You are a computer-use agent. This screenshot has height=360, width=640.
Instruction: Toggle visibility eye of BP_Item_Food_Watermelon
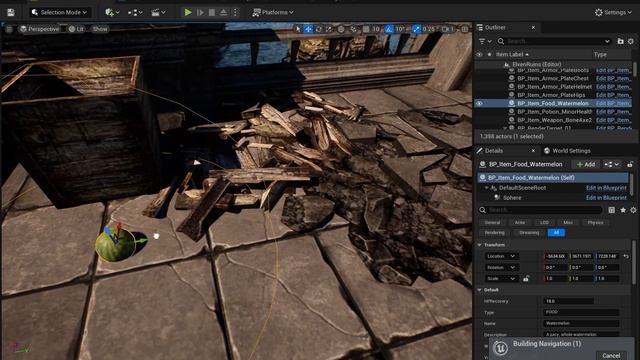pos(480,103)
